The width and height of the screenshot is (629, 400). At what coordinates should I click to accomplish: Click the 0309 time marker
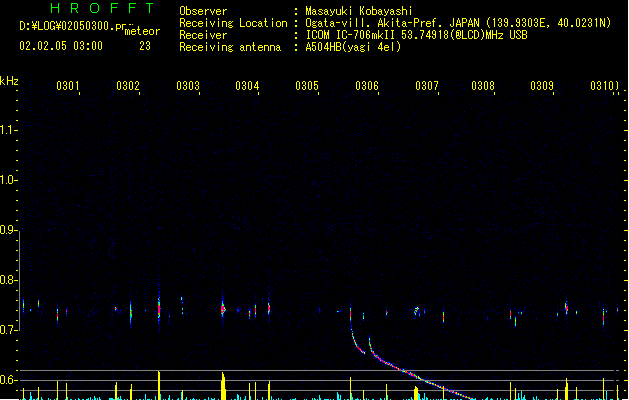tap(542, 86)
